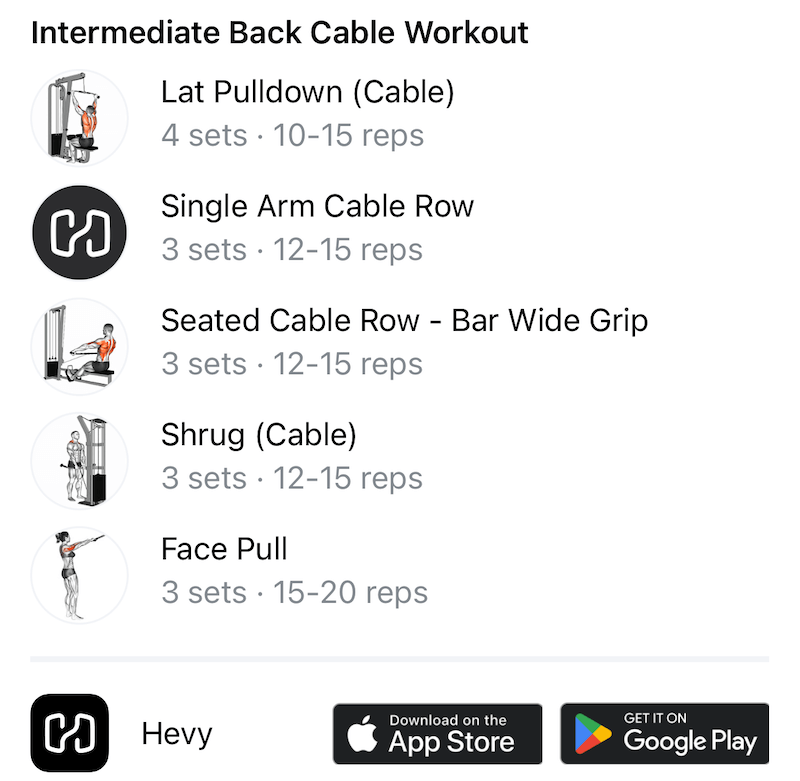Viewport: 800px width, 781px height.
Task: Open Get it on Google Play button
Action: pyautogui.click(x=665, y=734)
